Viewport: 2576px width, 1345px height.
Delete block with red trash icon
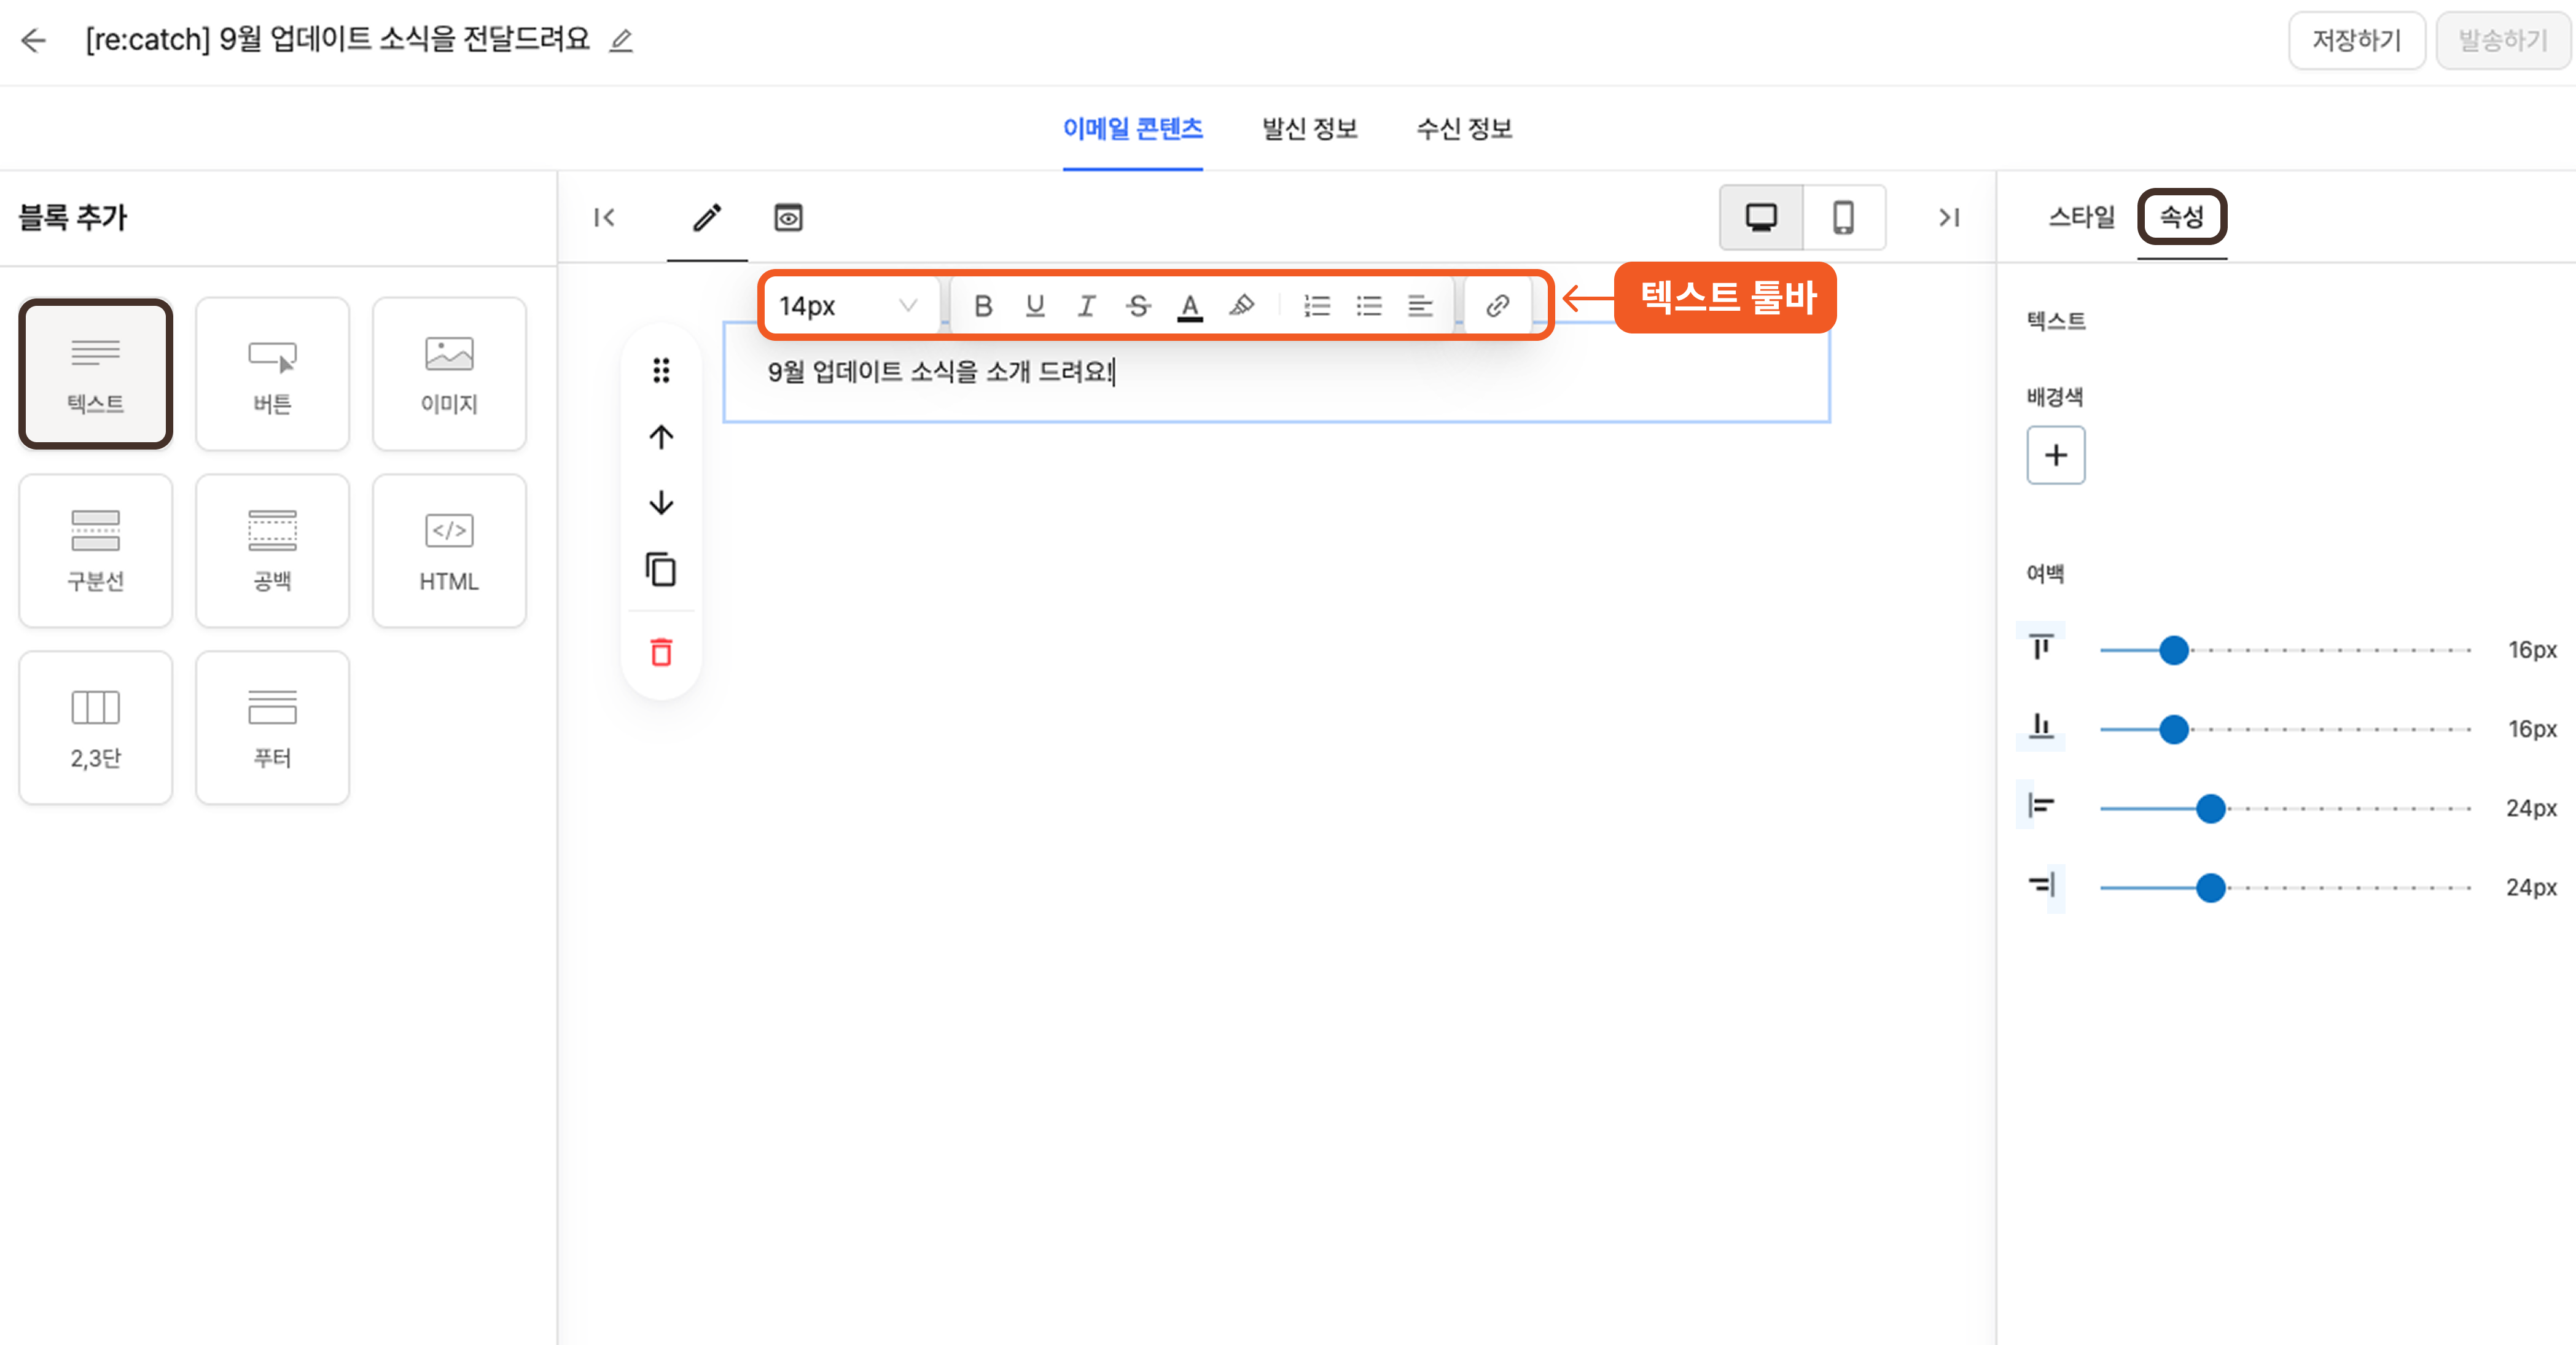click(661, 652)
